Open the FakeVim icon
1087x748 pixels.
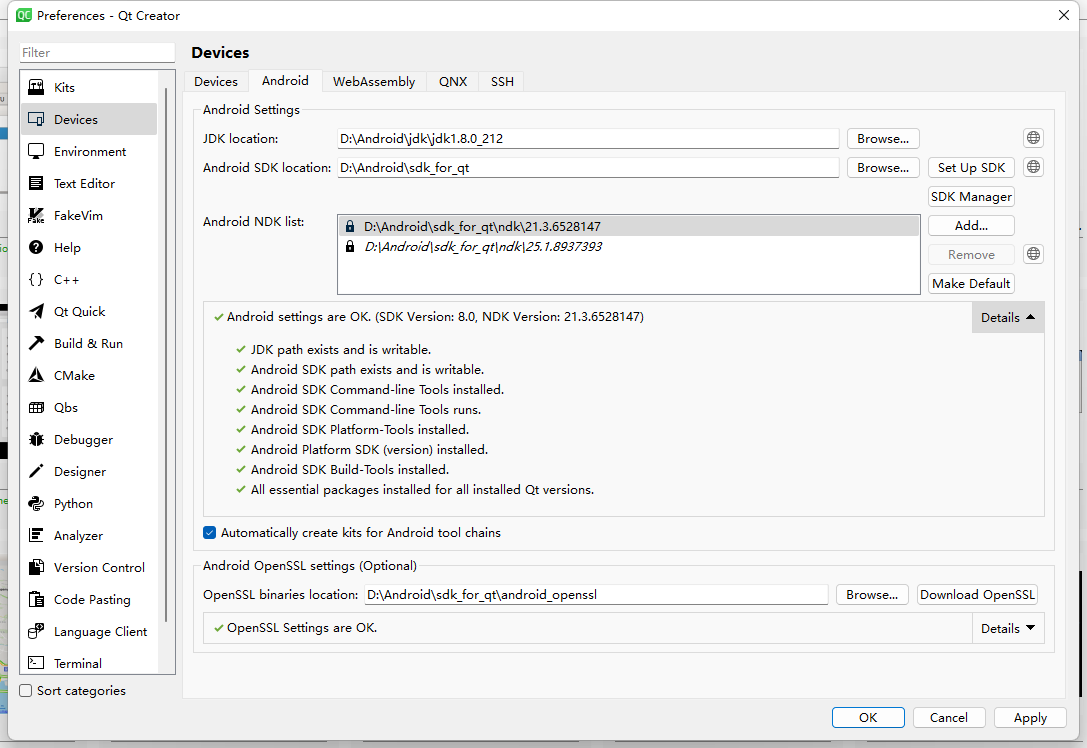click(x=36, y=216)
